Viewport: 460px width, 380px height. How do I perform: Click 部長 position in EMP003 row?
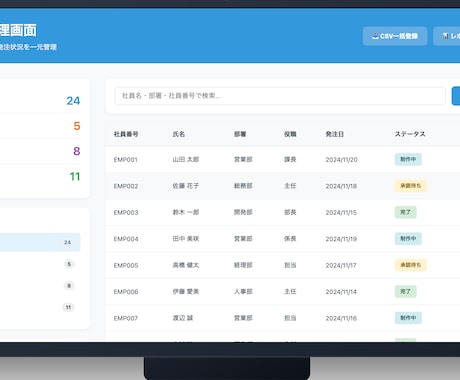point(290,212)
